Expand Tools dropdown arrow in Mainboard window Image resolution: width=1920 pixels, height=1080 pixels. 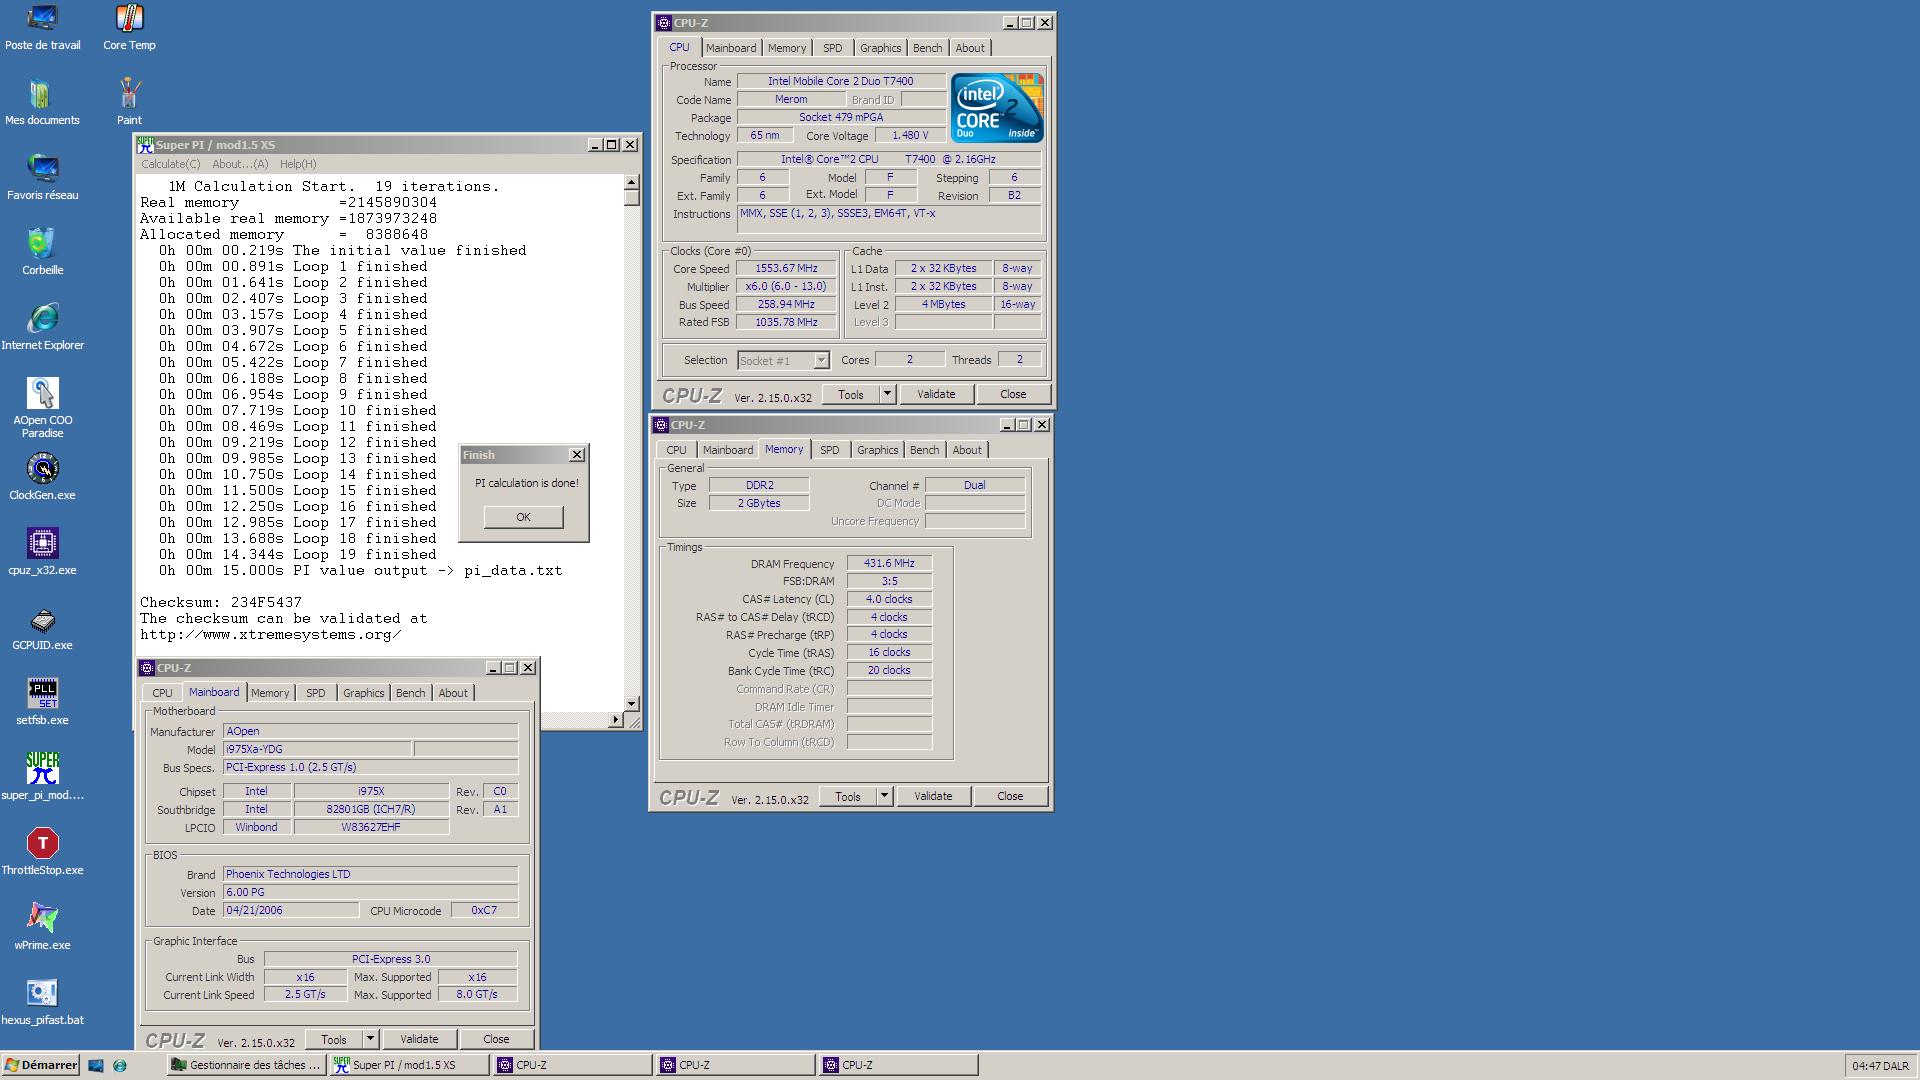pyautogui.click(x=370, y=1039)
